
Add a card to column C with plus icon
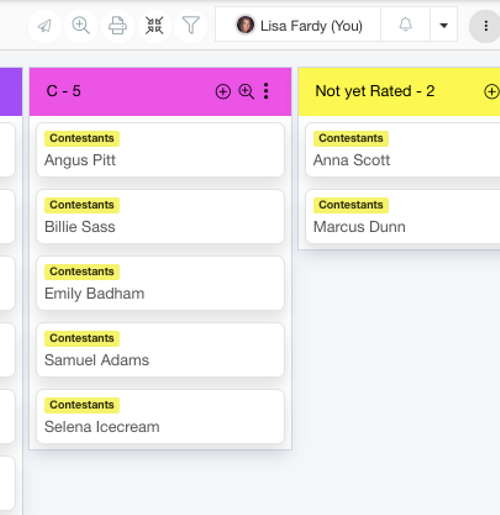[x=223, y=91]
